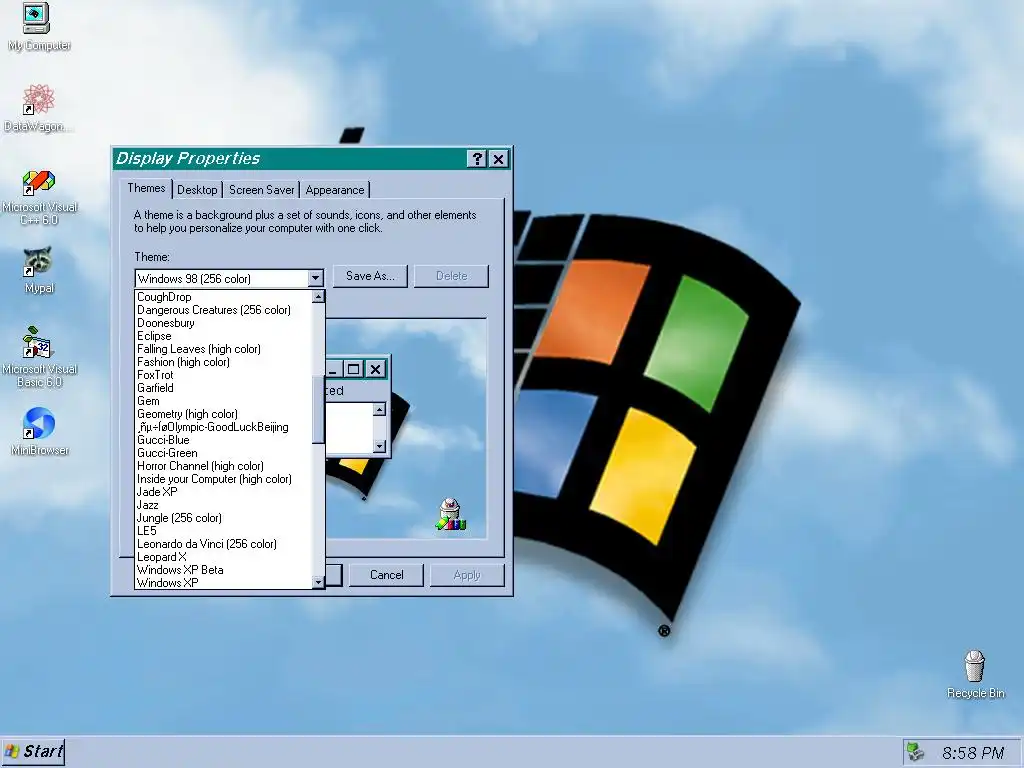This screenshot has width=1024, height=768.
Task: Click the preview window's minimize button
Action: [x=333, y=369]
